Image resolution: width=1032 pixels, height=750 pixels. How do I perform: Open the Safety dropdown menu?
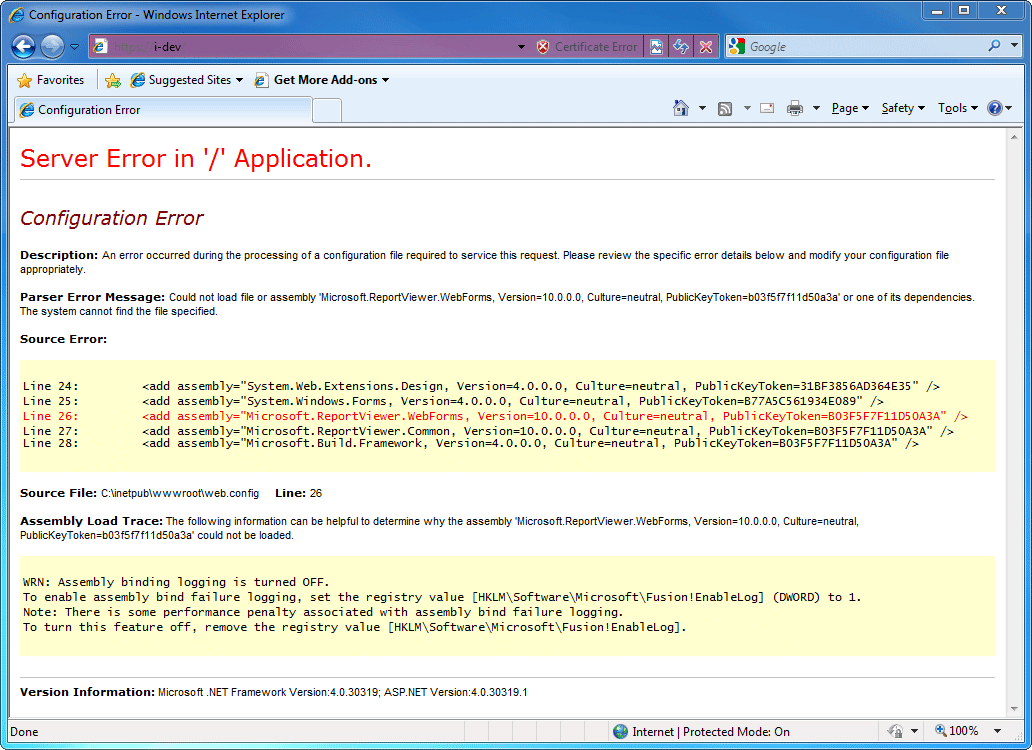(901, 108)
